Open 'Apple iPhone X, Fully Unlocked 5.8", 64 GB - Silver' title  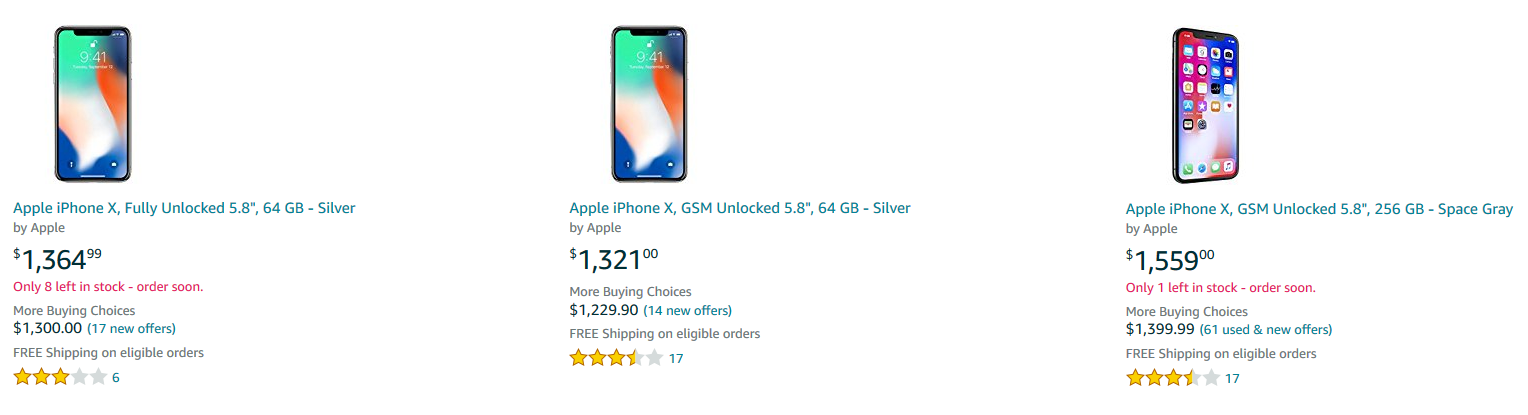point(184,208)
